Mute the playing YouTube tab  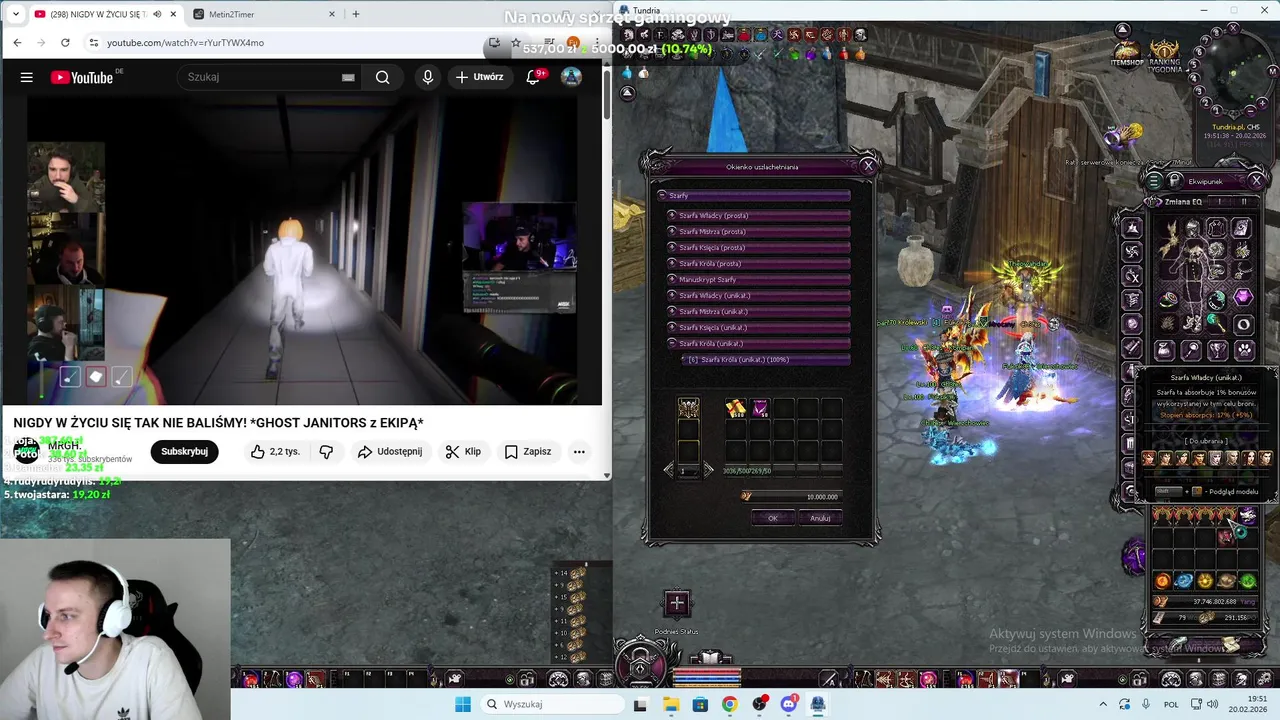pyautogui.click(x=157, y=14)
